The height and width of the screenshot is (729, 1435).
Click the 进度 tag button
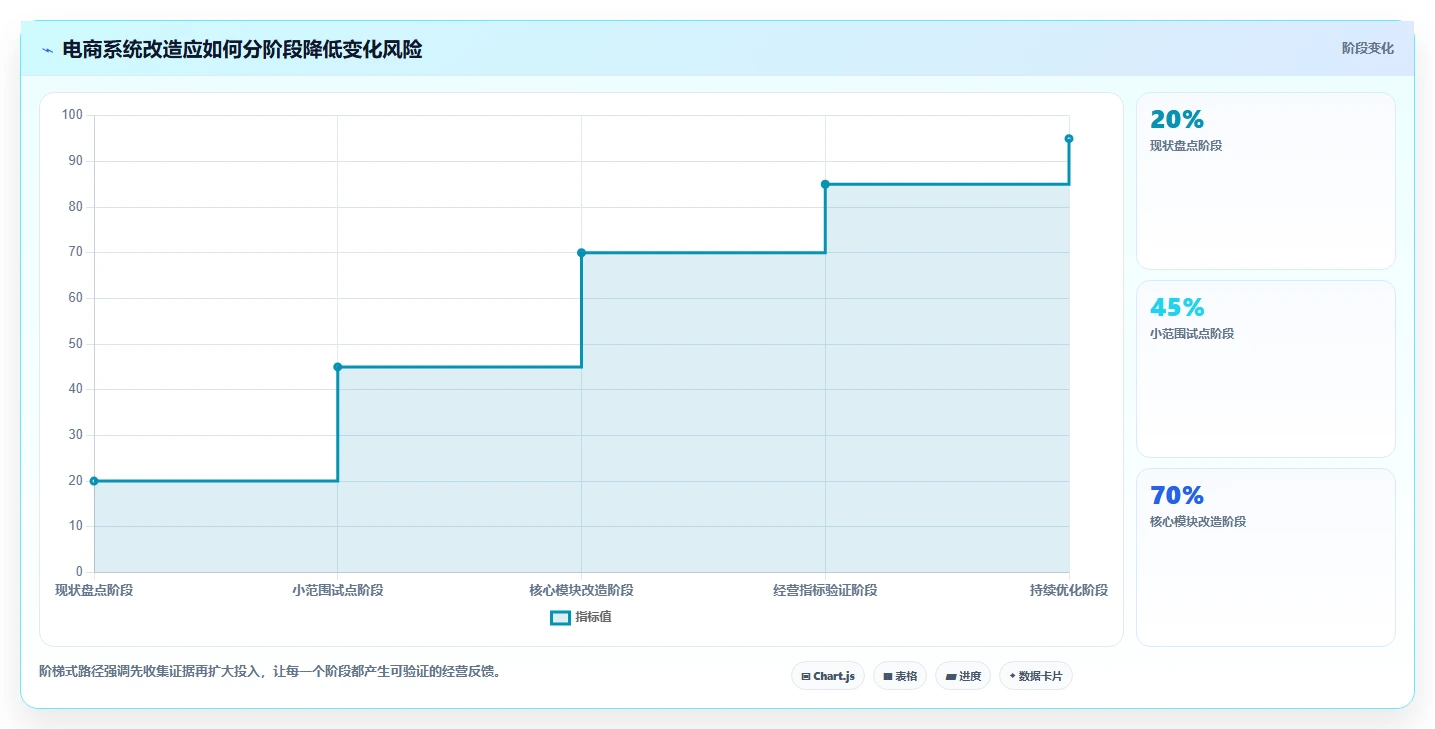tap(963, 676)
